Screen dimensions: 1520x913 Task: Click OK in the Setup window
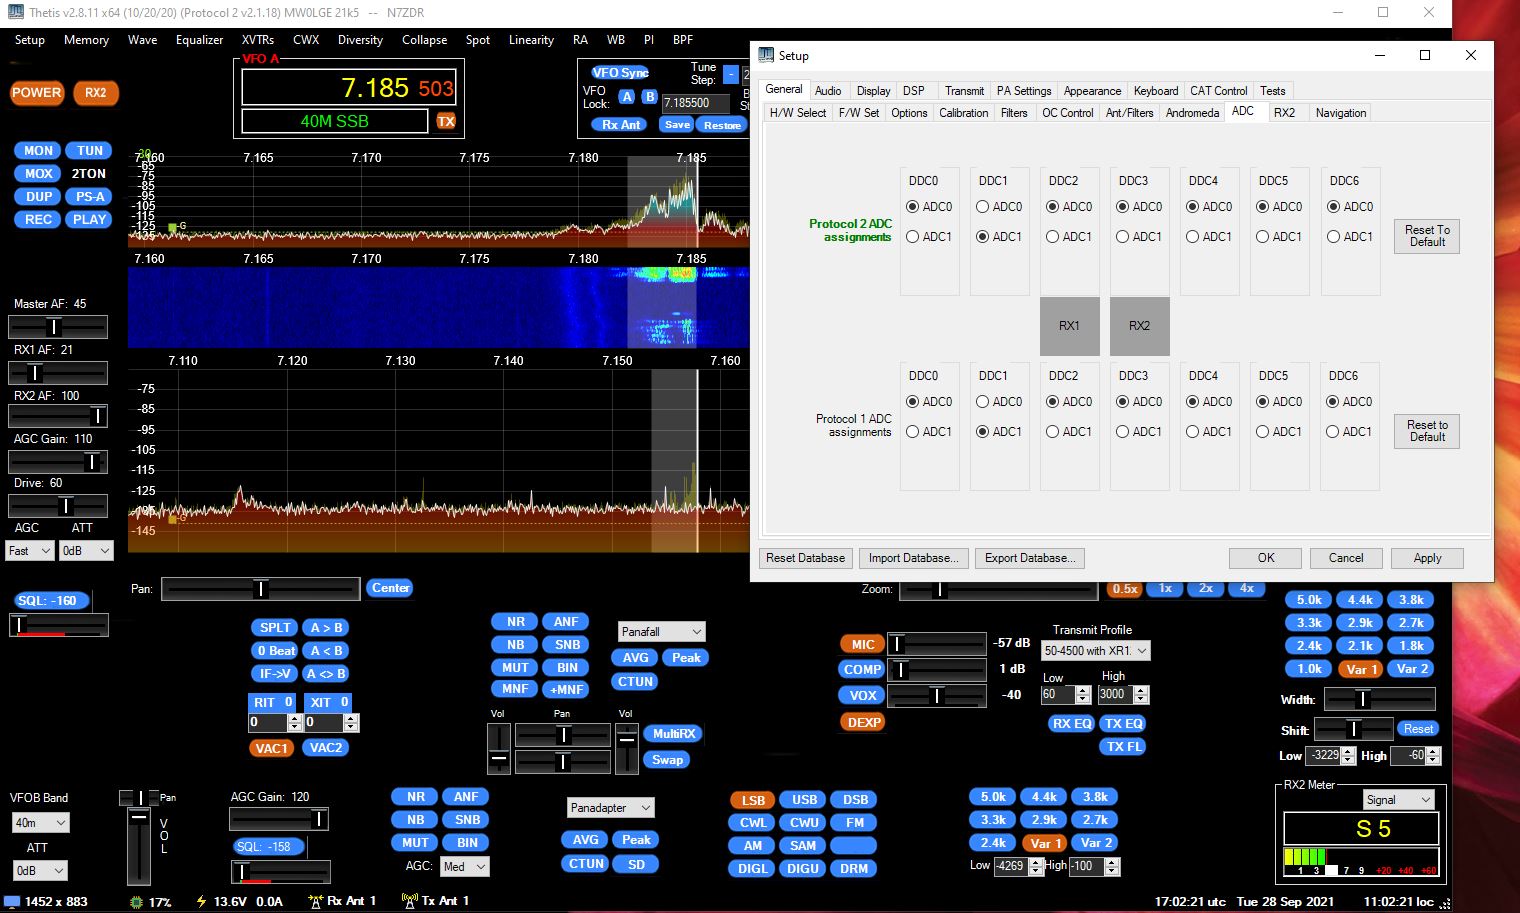click(1266, 558)
